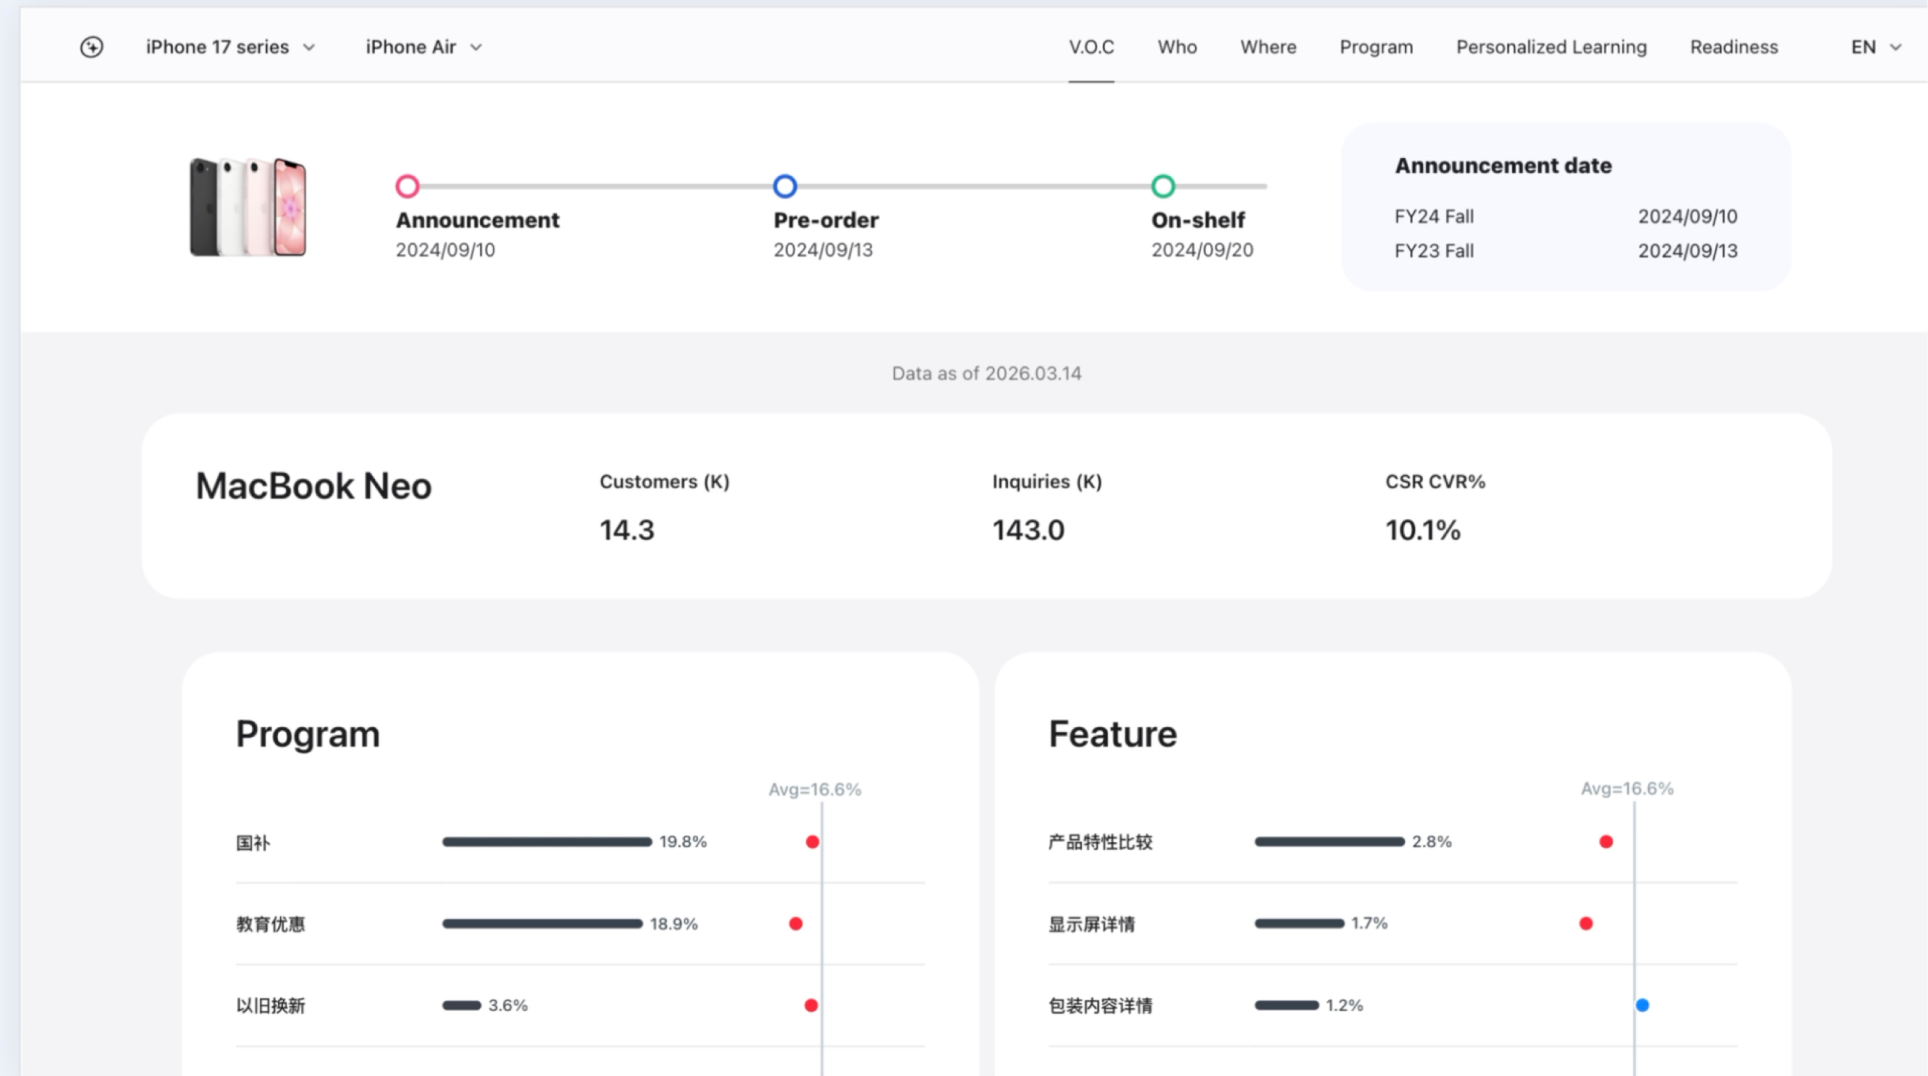Click the FY23 Fall row label
The image size is (1928, 1076).
(1434, 251)
